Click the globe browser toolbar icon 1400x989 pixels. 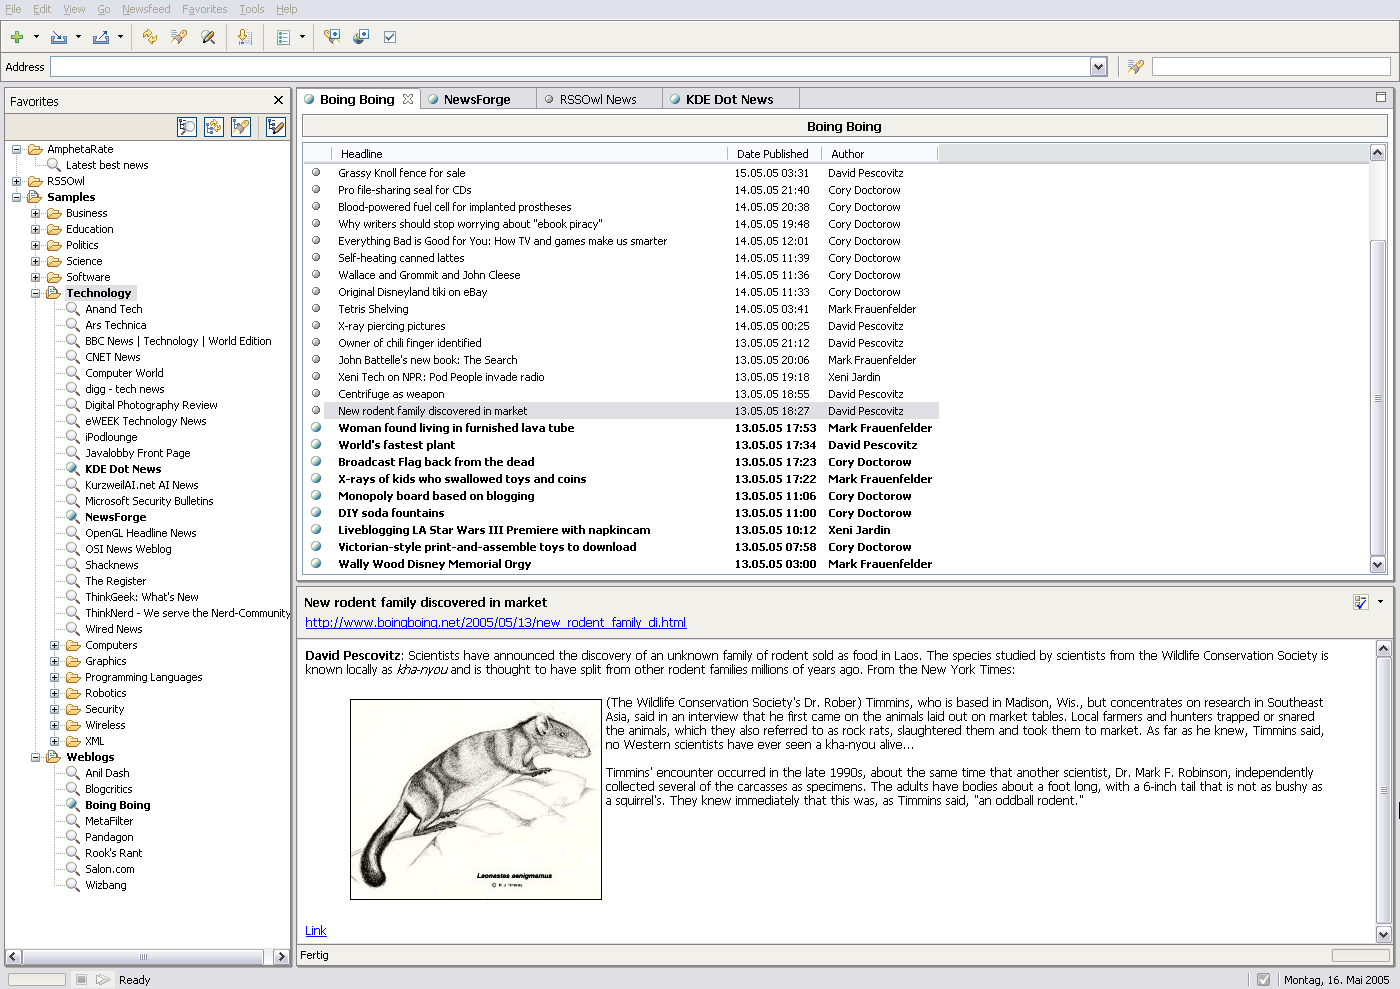pos(361,37)
